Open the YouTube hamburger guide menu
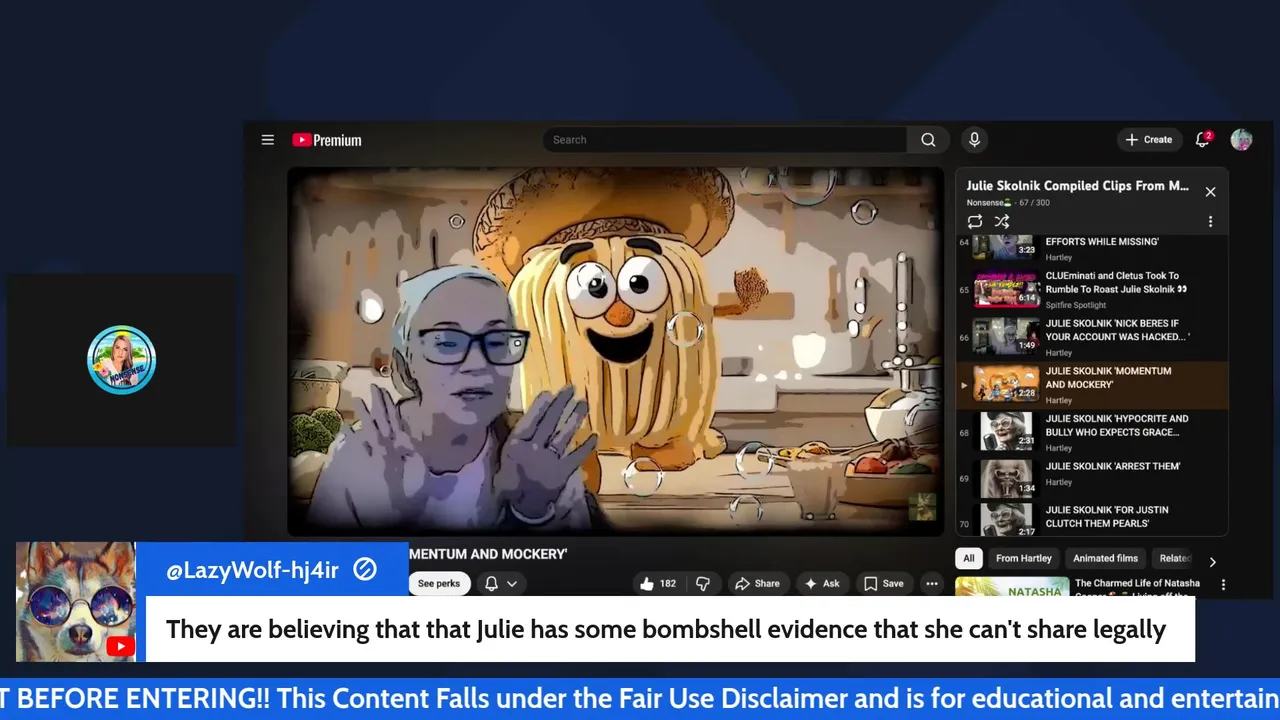The width and height of the screenshot is (1280, 720). tap(267, 140)
